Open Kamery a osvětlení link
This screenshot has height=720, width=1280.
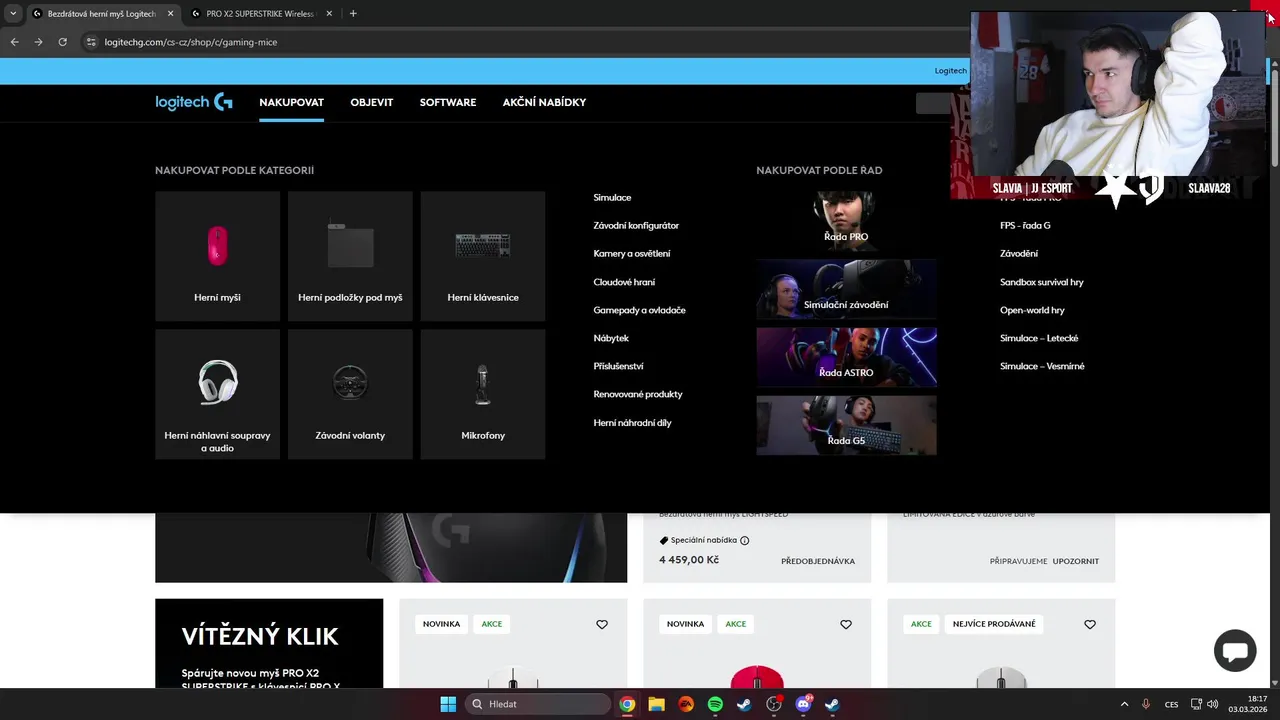632,254
